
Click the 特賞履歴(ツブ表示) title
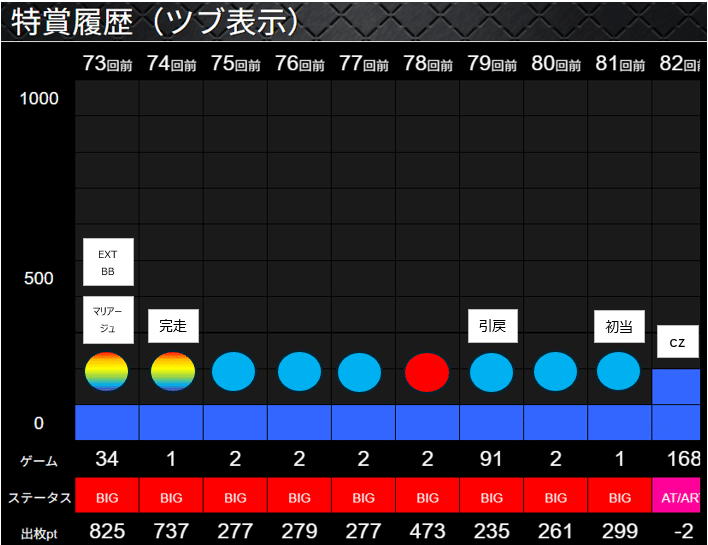click(x=154, y=22)
